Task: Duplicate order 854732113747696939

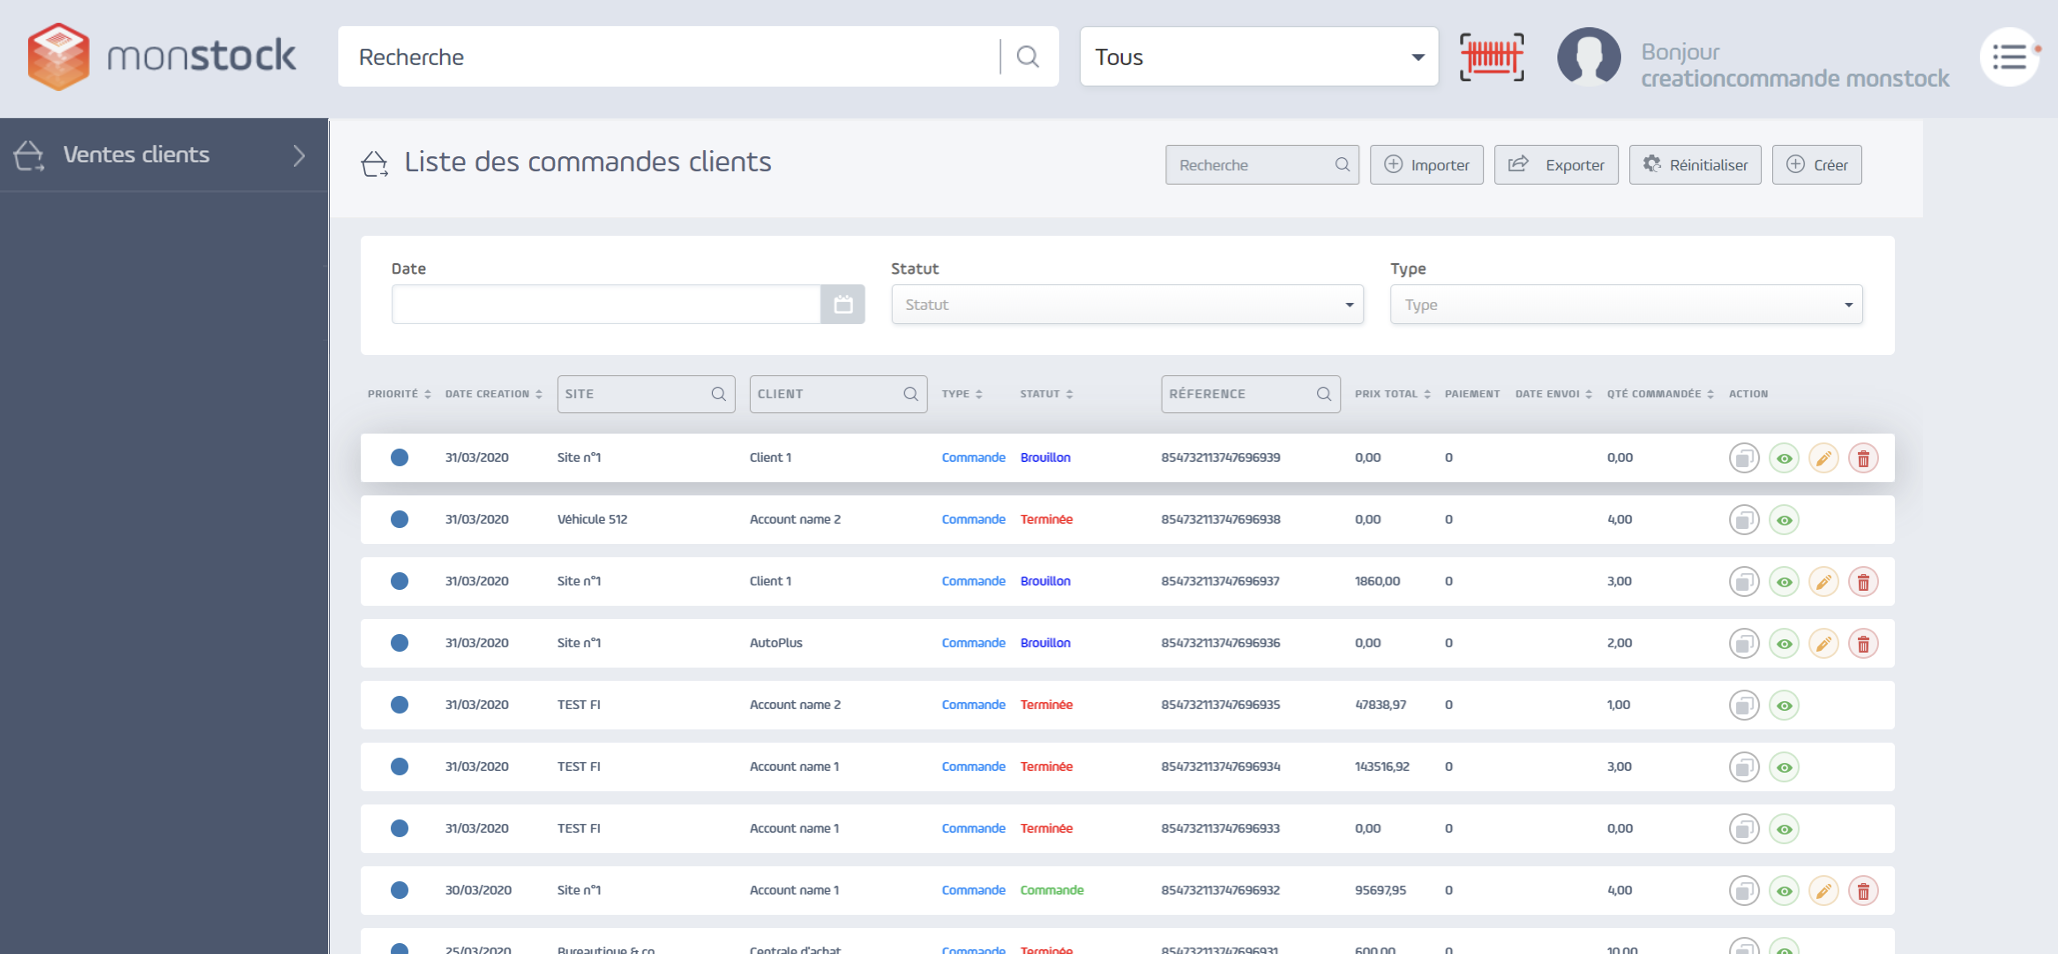Action: coord(1744,458)
